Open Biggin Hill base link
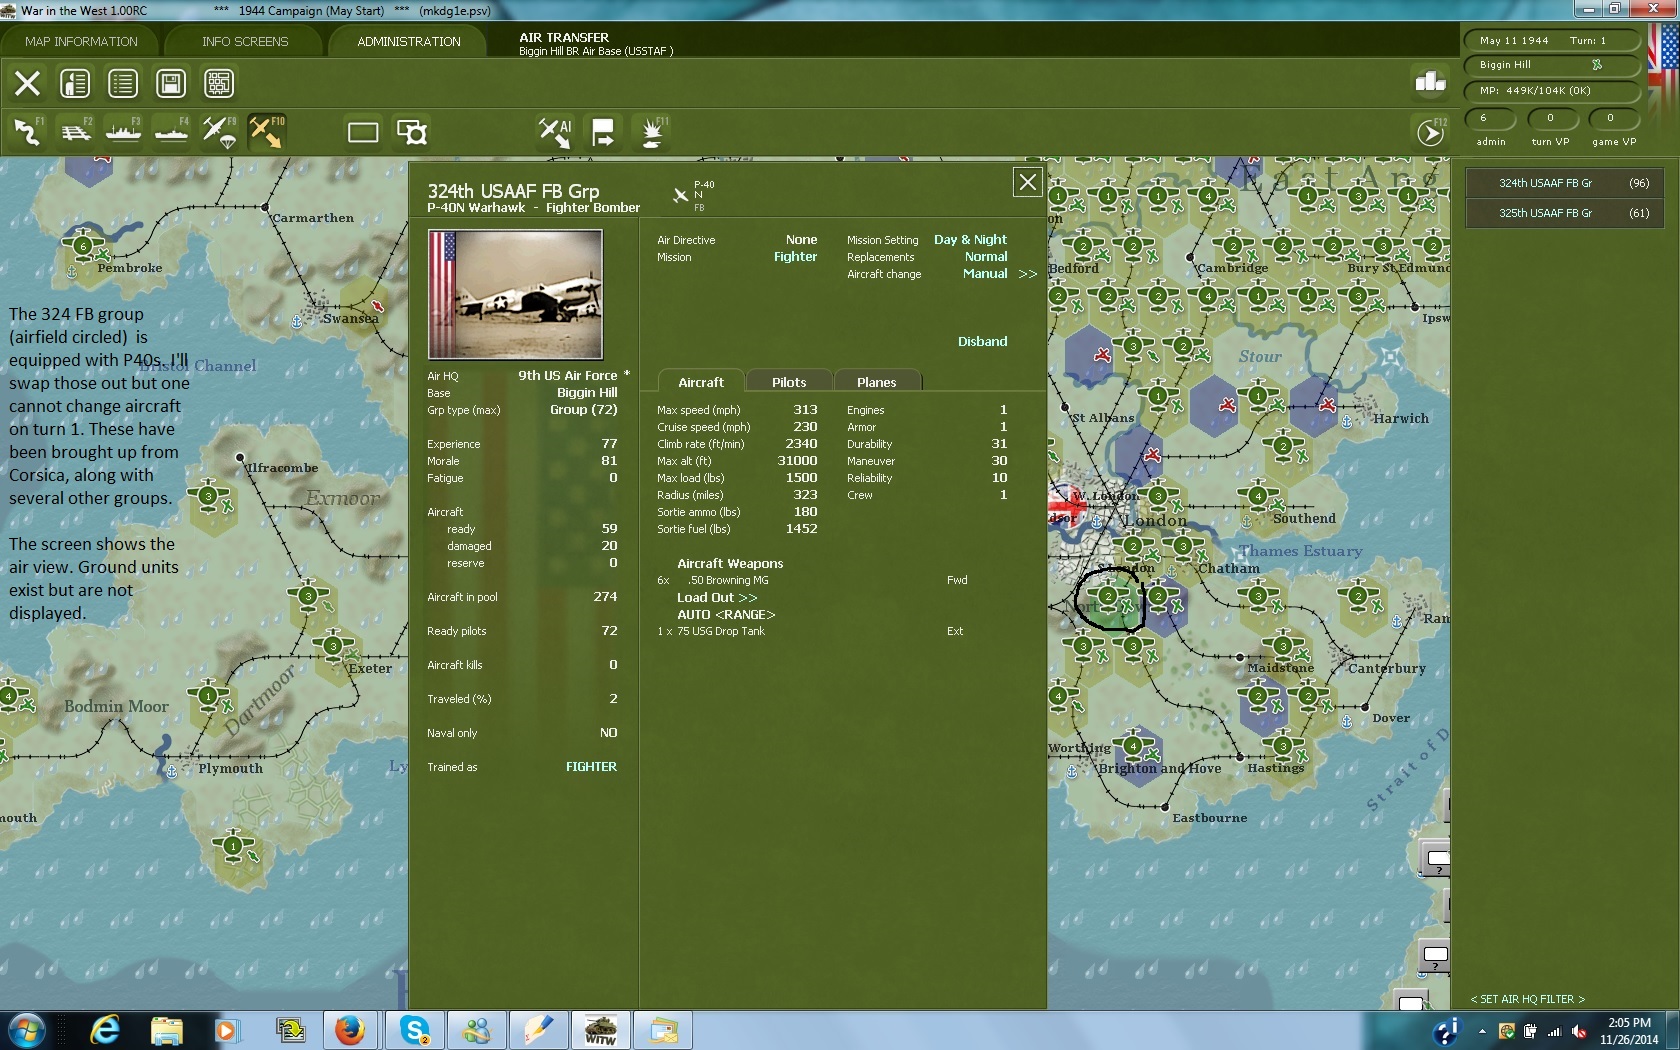This screenshot has width=1680, height=1050. coord(587,392)
